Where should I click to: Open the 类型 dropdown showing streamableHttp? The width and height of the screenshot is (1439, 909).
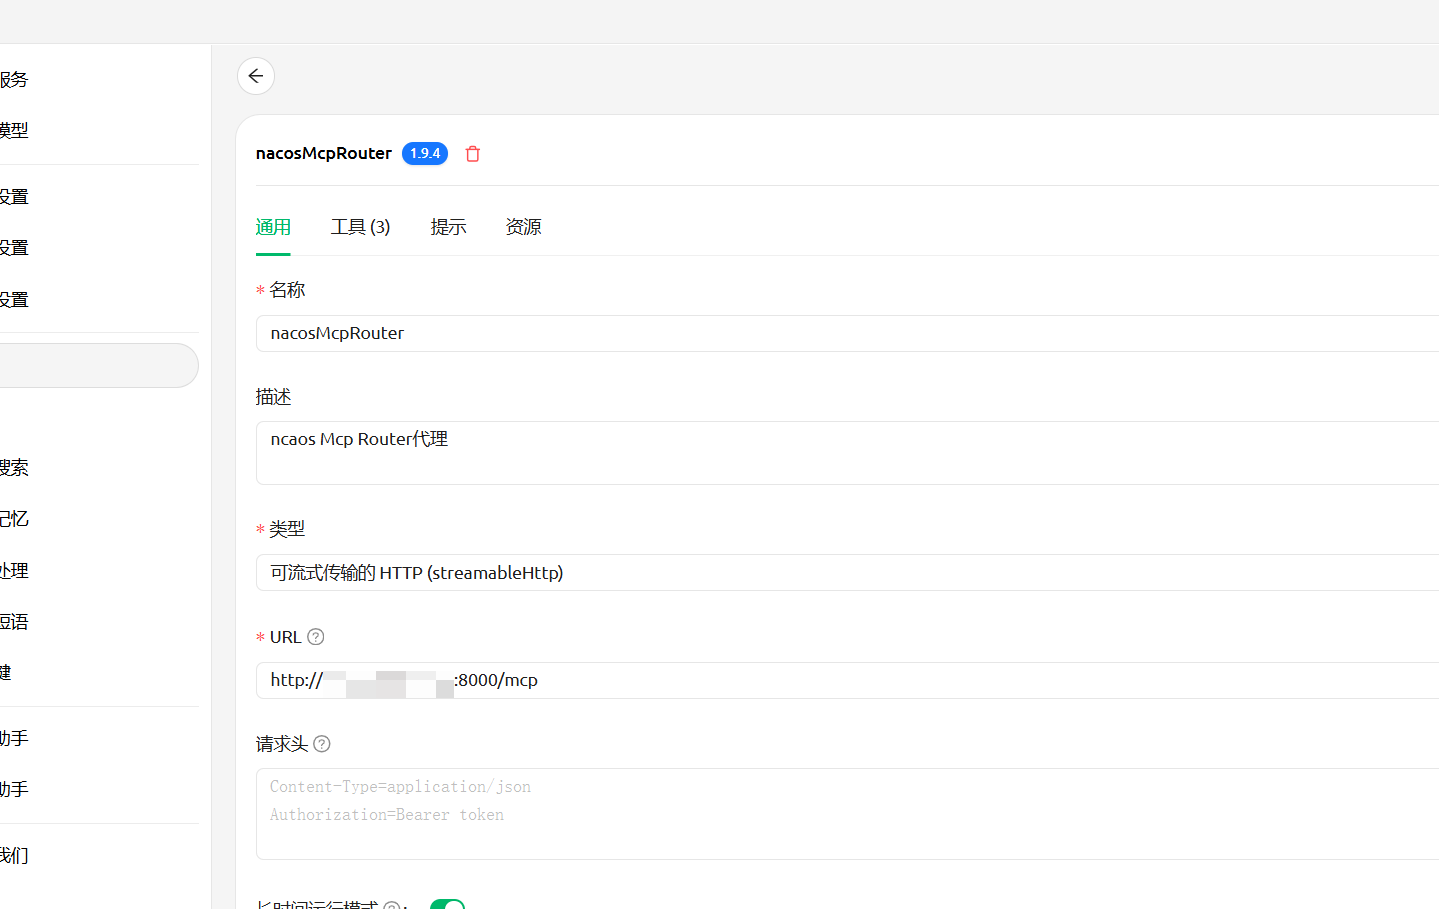click(847, 573)
